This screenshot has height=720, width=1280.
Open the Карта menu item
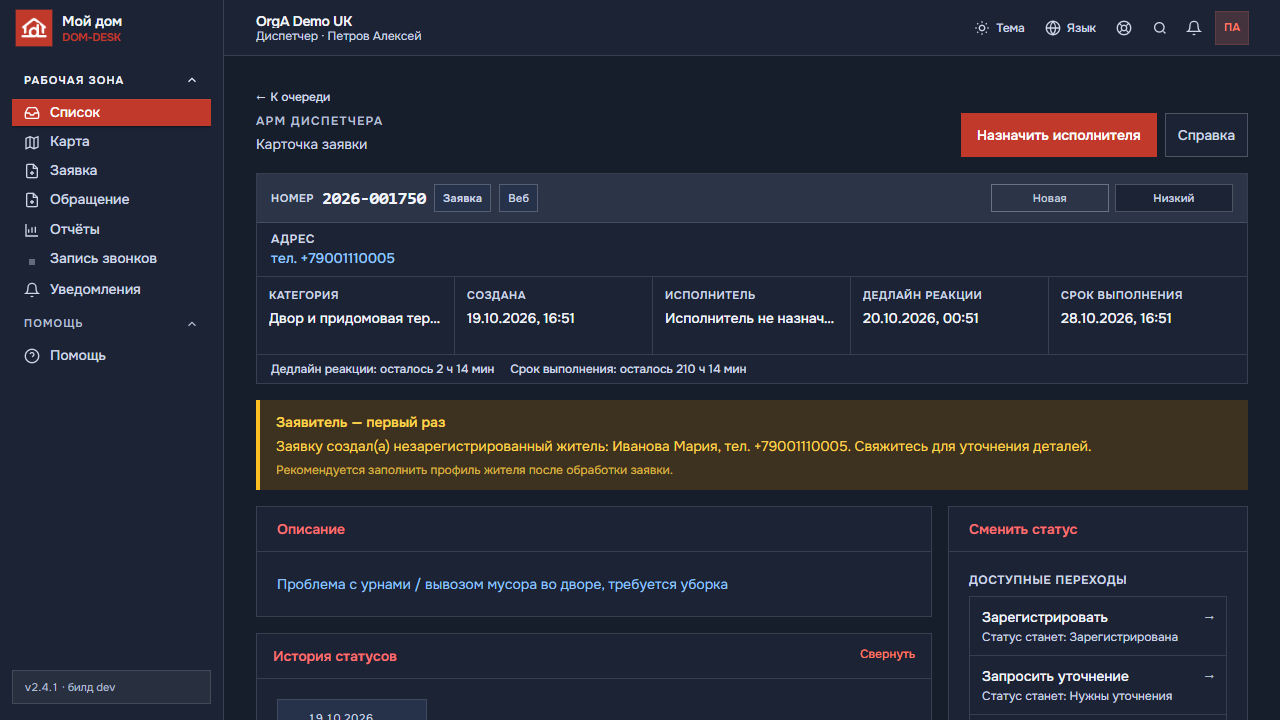pos(111,142)
